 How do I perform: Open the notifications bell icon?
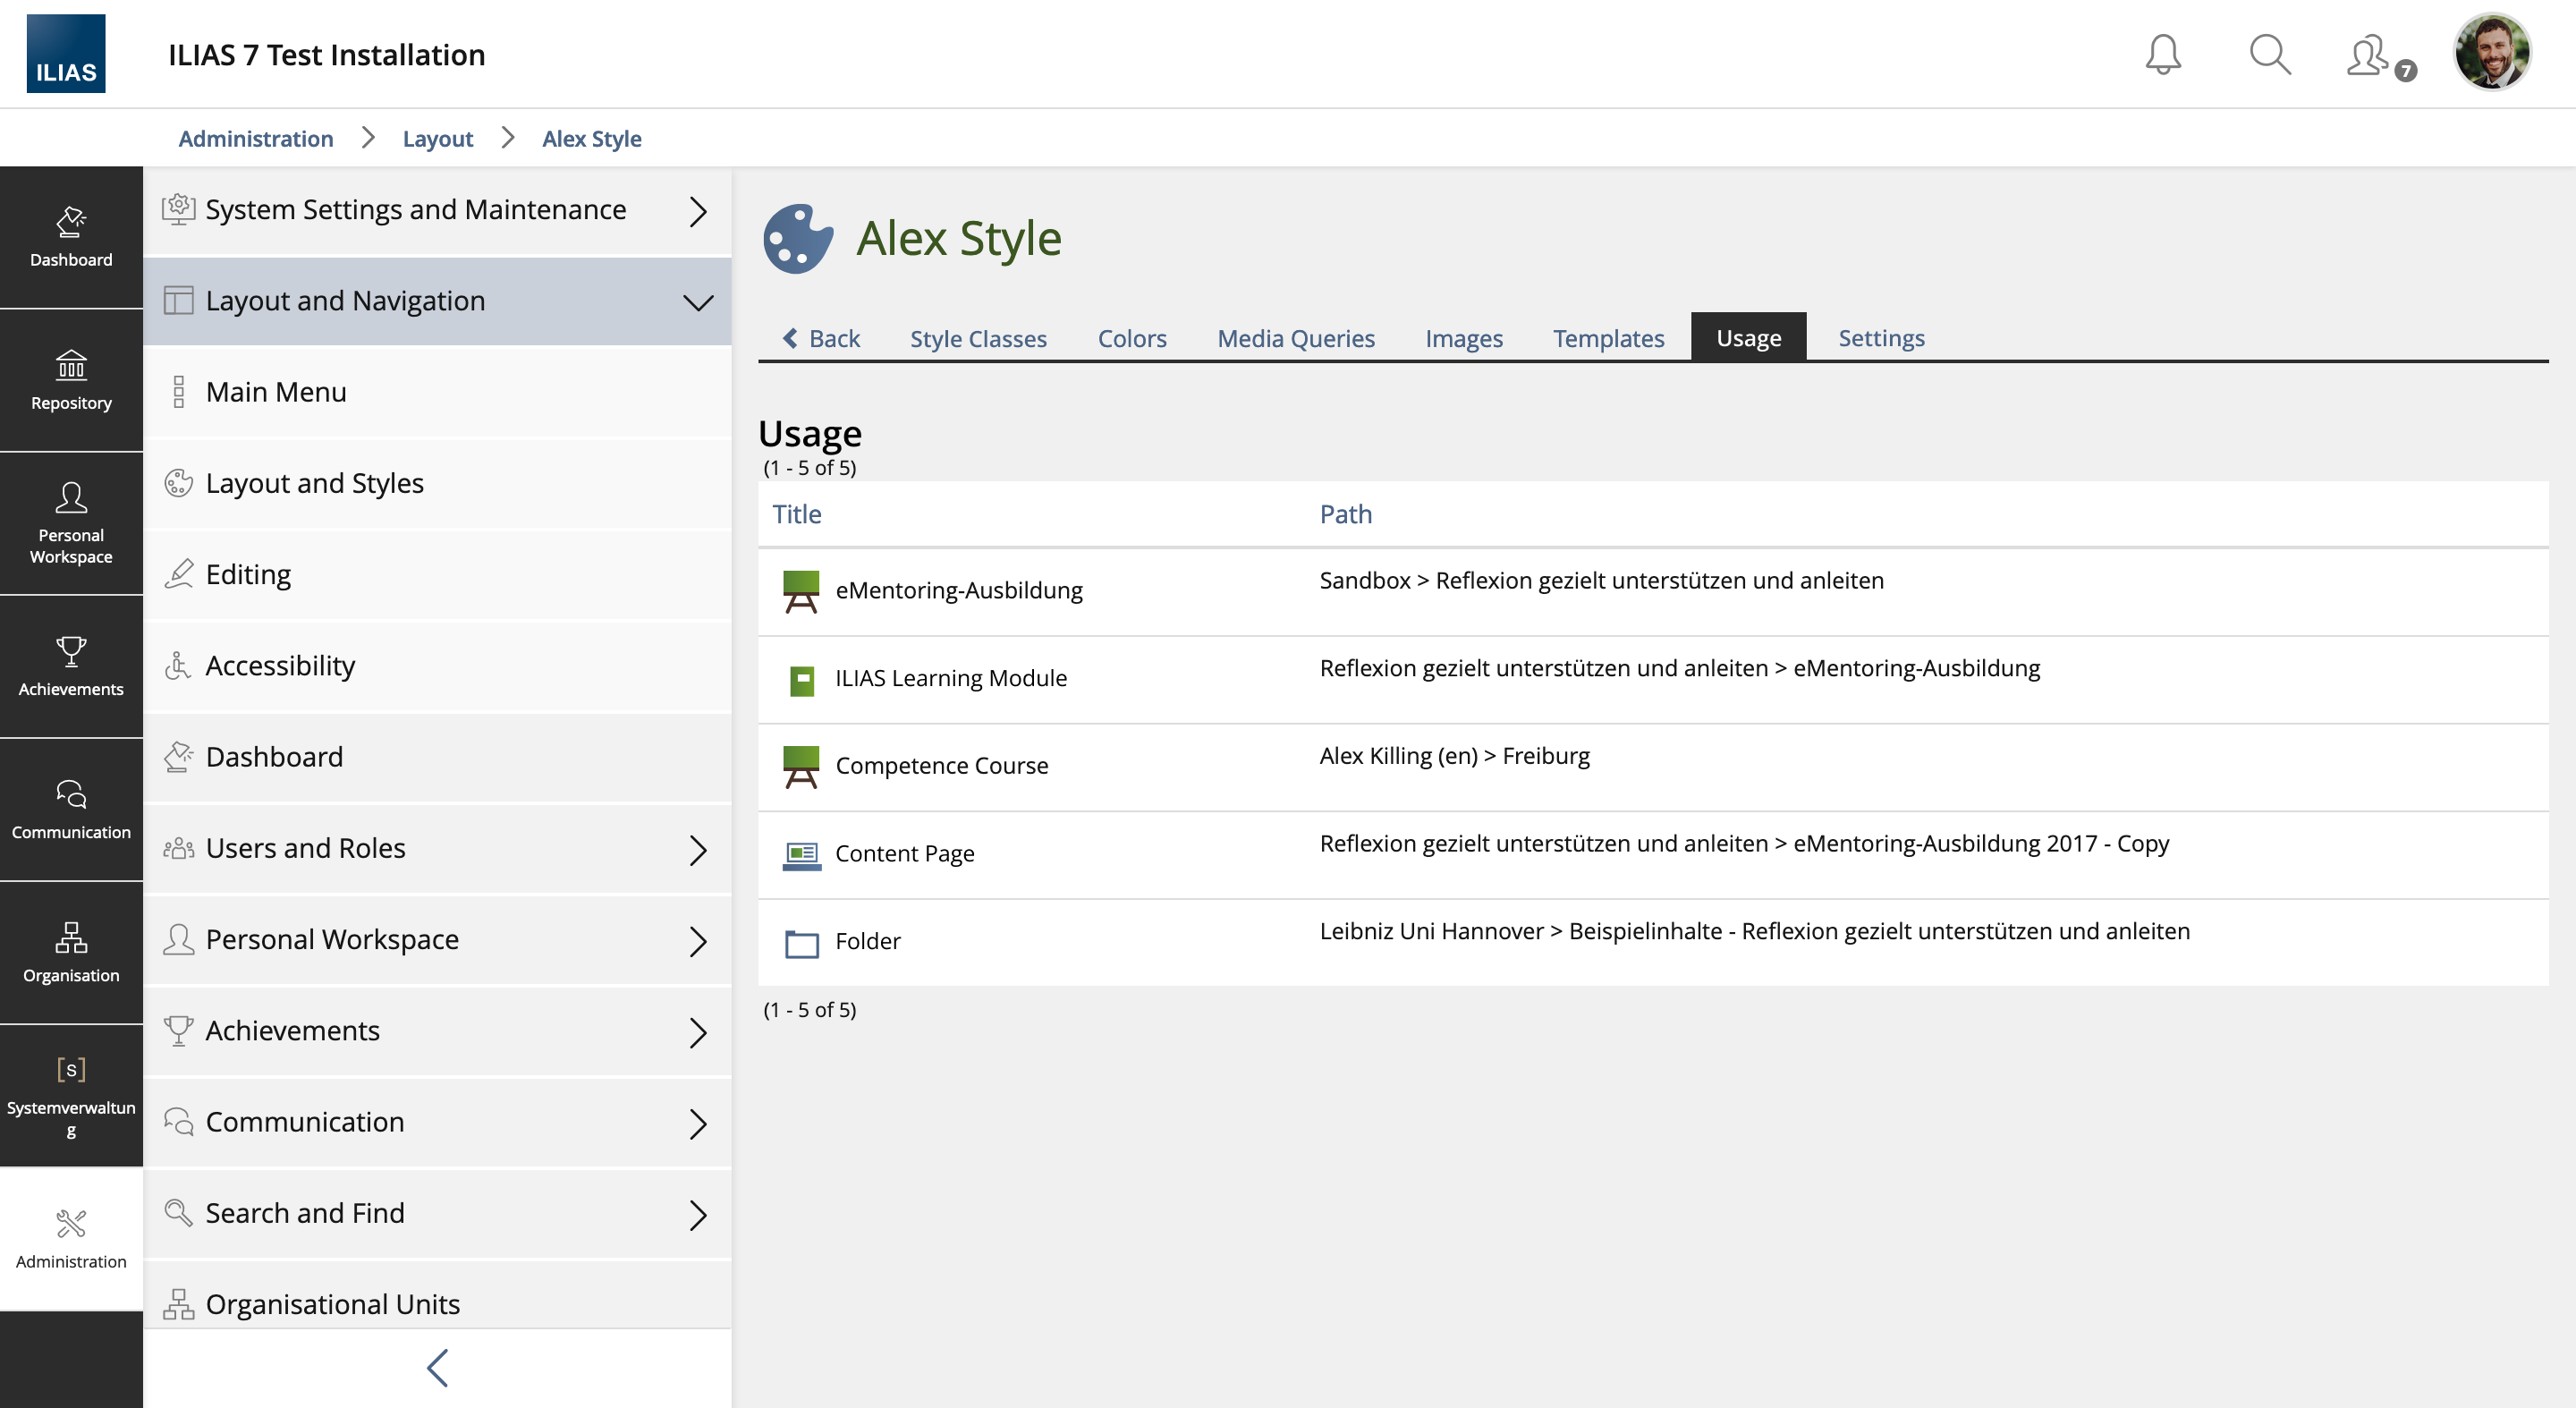click(x=2162, y=54)
